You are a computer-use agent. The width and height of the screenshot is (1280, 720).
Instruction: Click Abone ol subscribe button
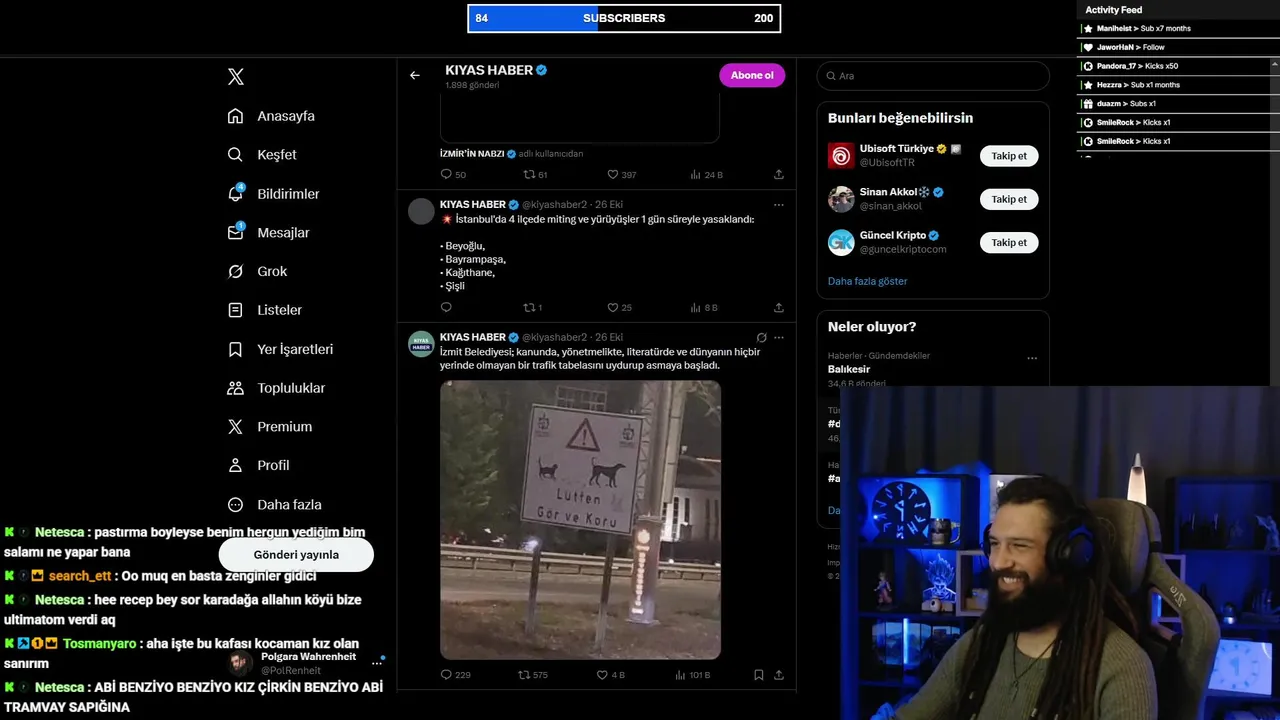point(752,75)
